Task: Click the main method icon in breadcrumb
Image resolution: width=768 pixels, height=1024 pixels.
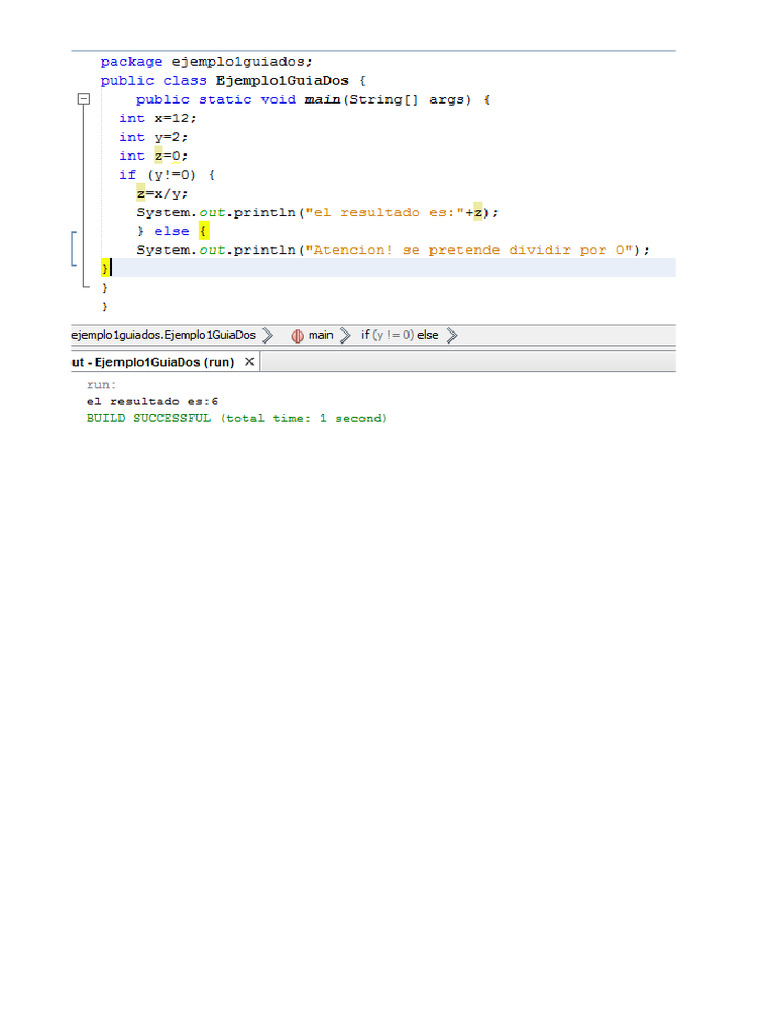Action: (297, 336)
